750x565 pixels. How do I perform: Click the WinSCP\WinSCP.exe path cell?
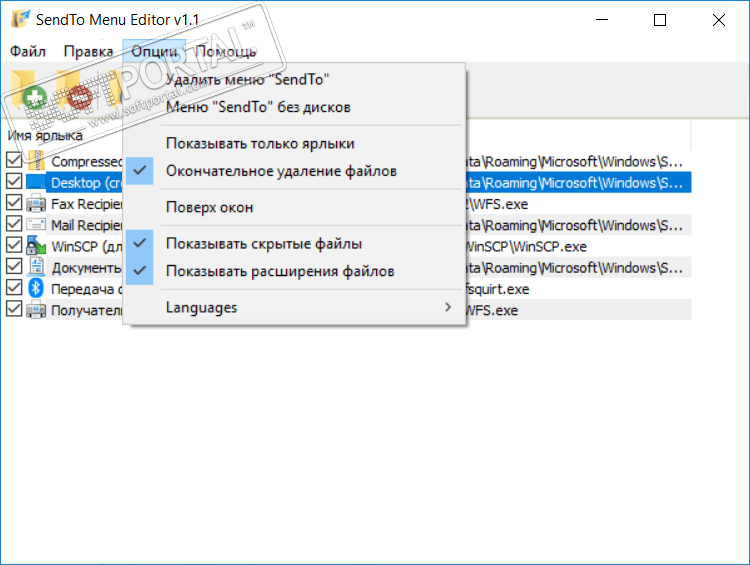[x=526, y=247]
